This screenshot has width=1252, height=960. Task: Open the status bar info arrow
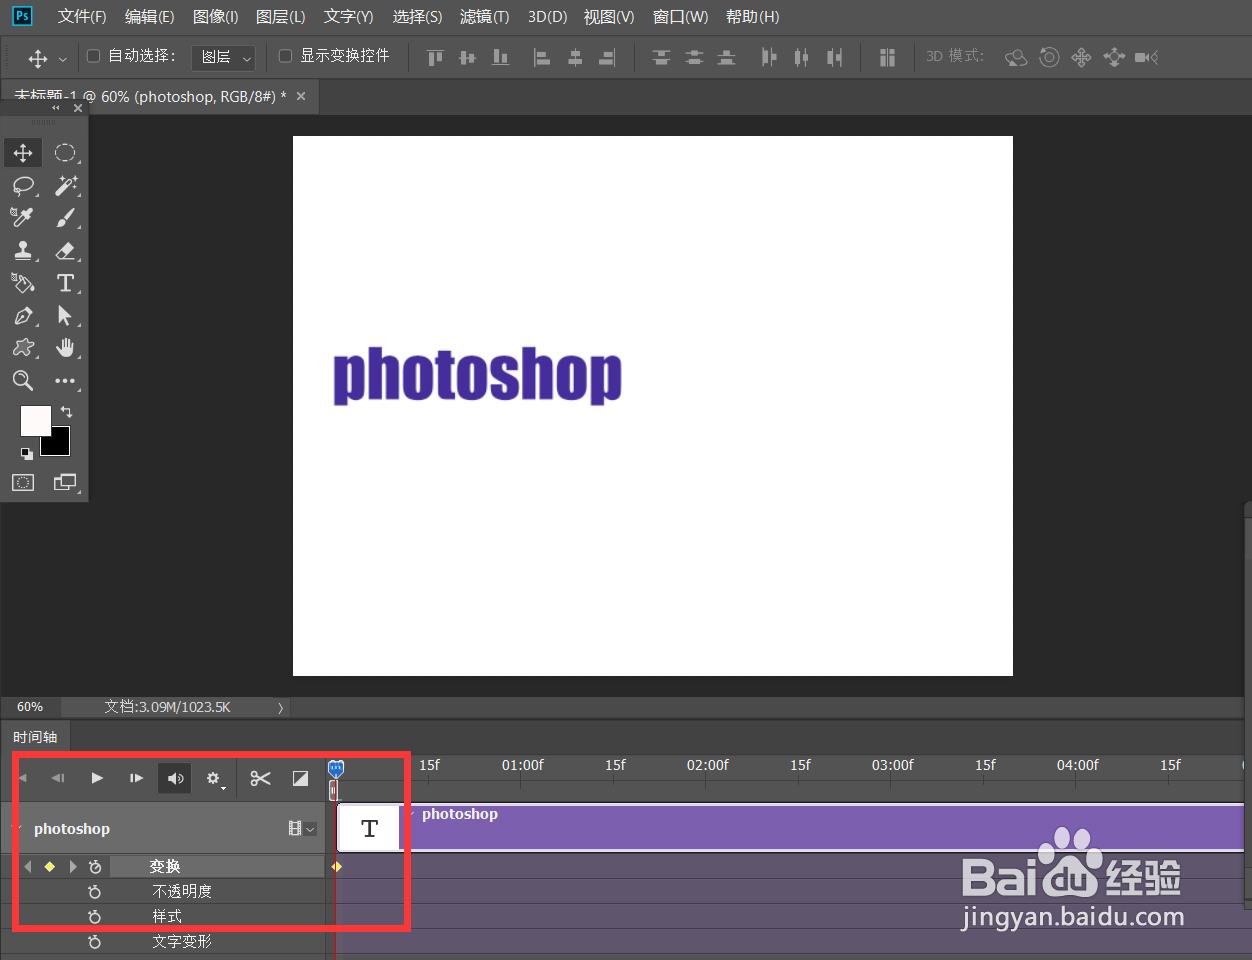click(281, 707)
